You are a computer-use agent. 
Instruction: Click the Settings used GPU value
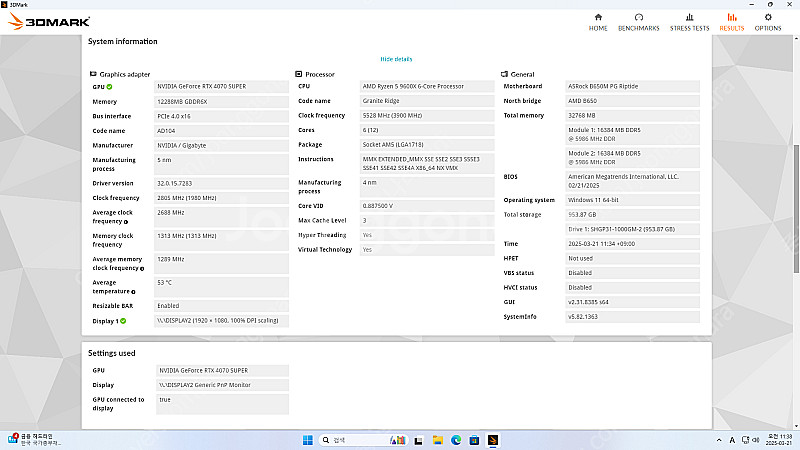[222, 370]
